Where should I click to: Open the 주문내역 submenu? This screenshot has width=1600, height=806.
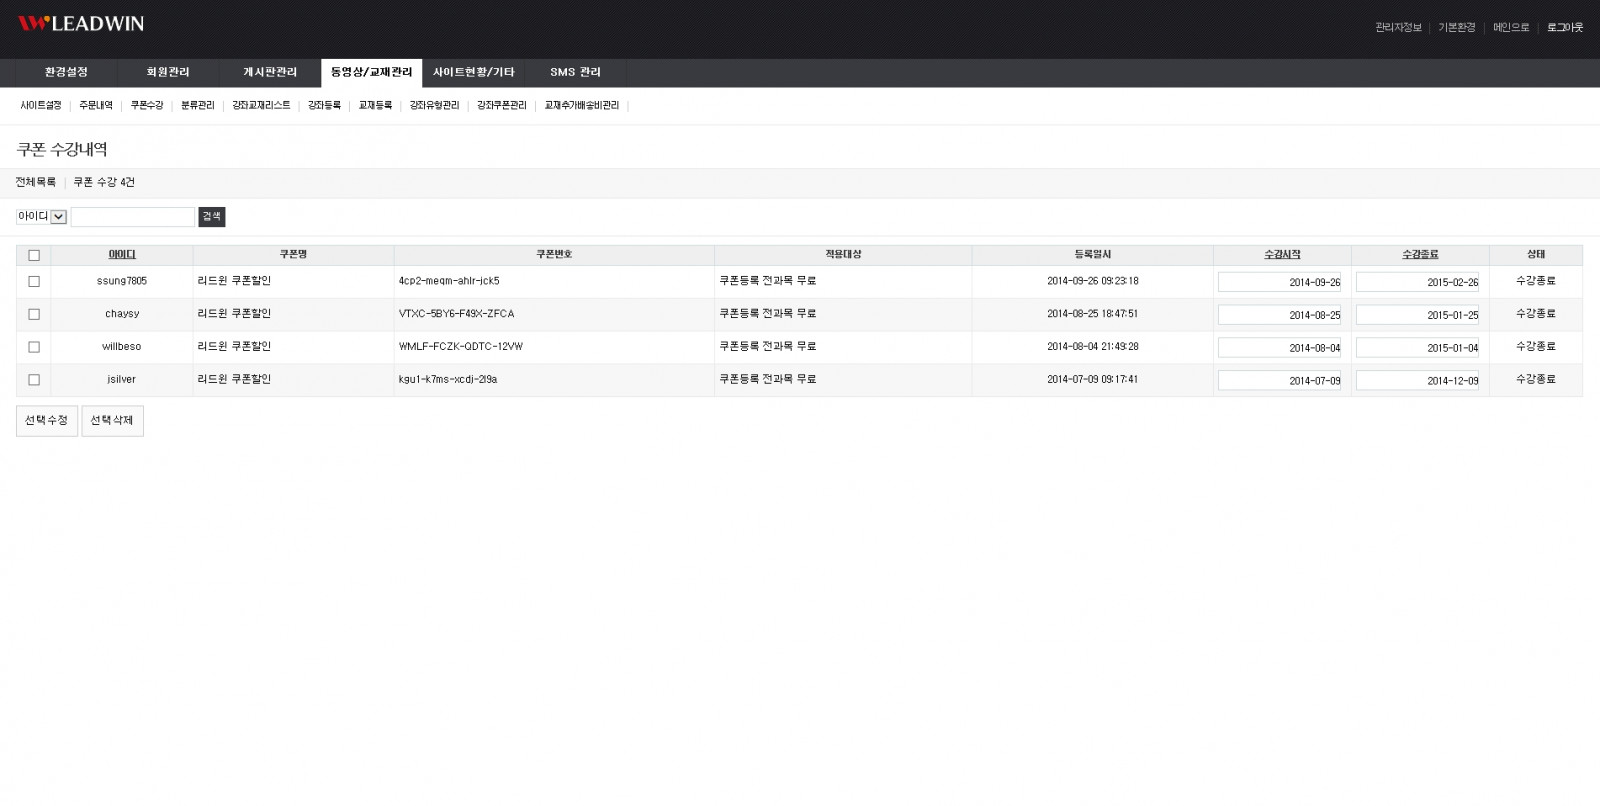[96, 105]
